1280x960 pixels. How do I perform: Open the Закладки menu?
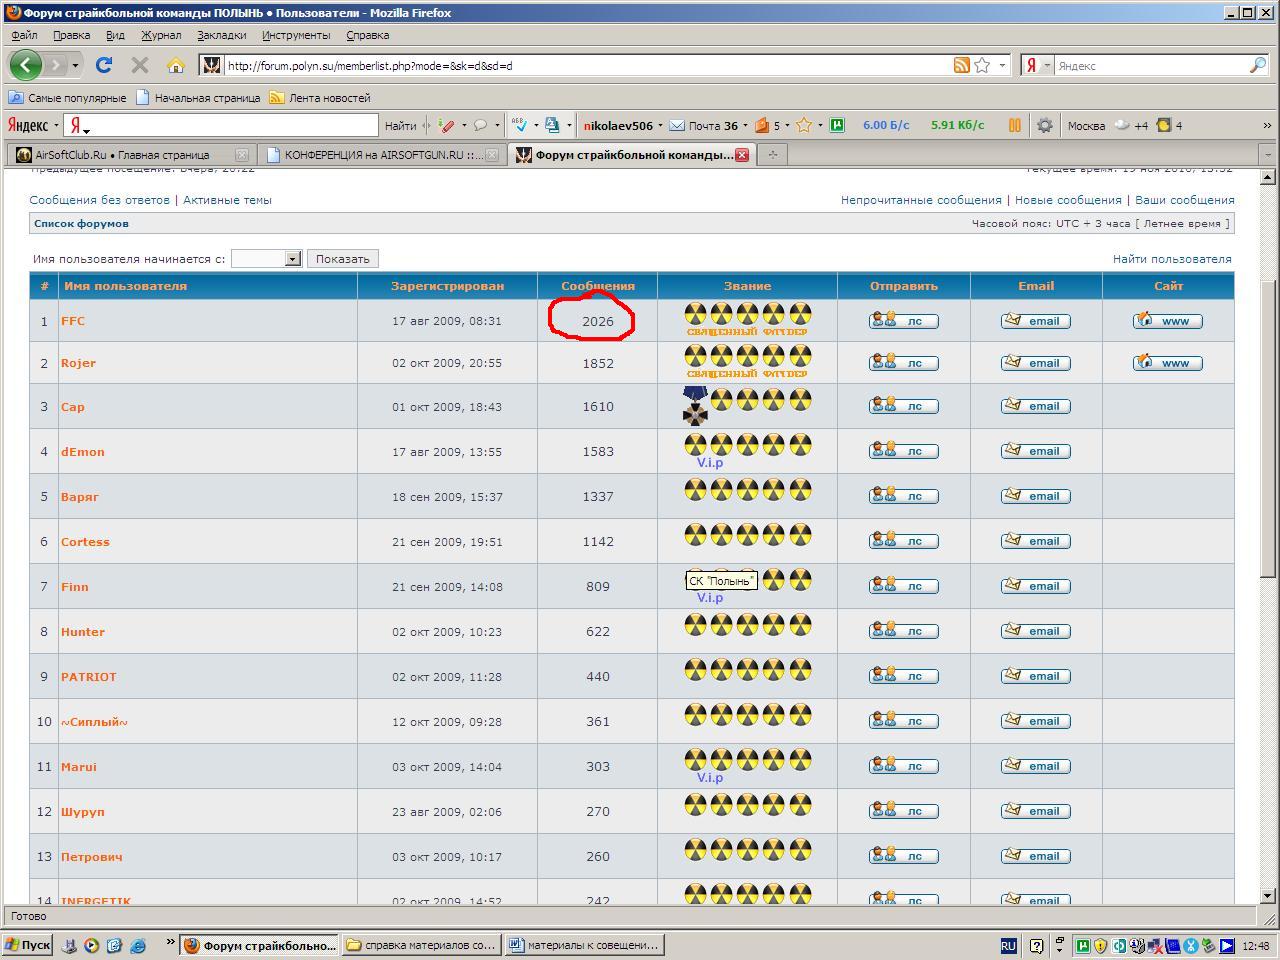[221, 35]
